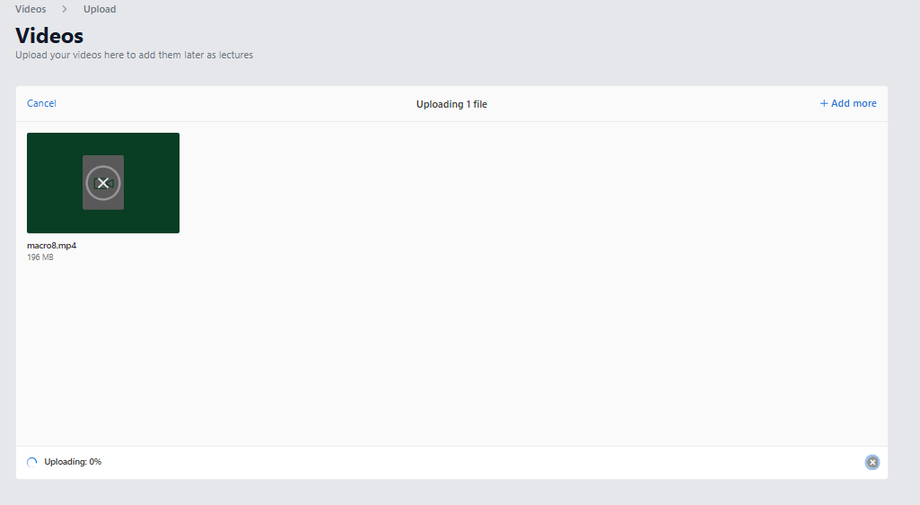Click the 196 MB file size text
The height and width of the screenshot is (505, 920).
pos(40,257)
